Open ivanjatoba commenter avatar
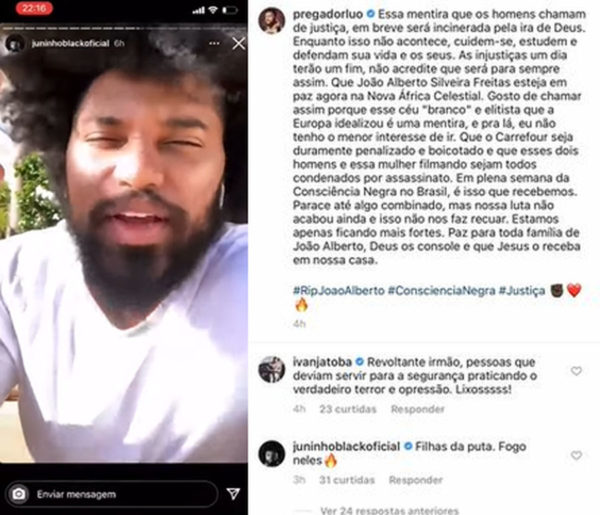This screenshot has height=515, width=600. (x=272, y=369)
